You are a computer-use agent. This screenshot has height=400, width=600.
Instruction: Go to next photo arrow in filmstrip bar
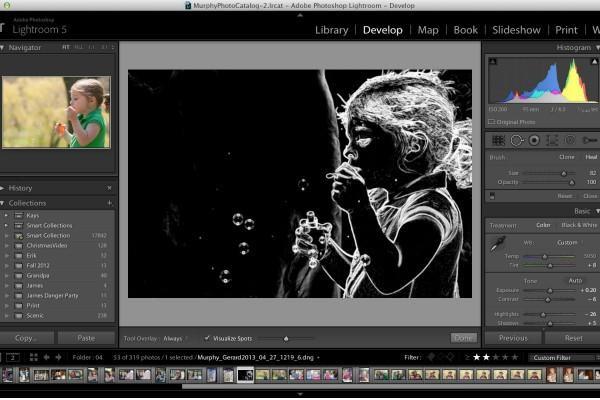(59, 358)
